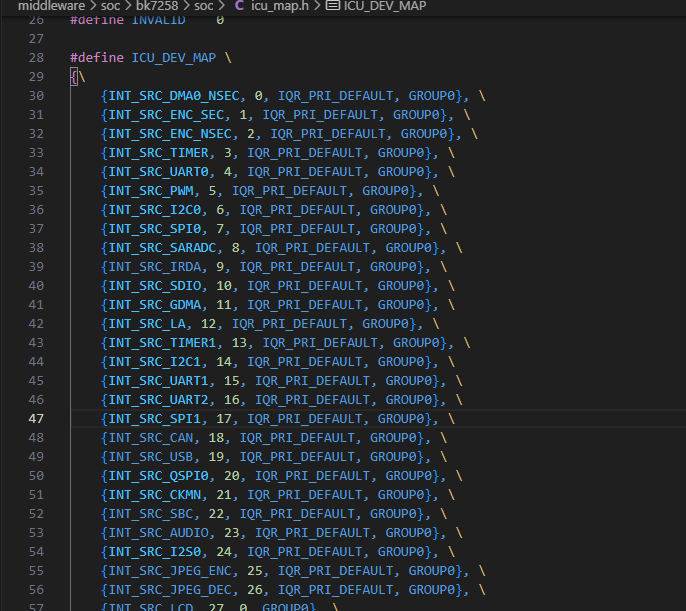Click the symbol icon before ICU_DEV_MAP breadcrumb
Image resolution: width=686 pixels, height=611 pixels.
coord(333,6)
